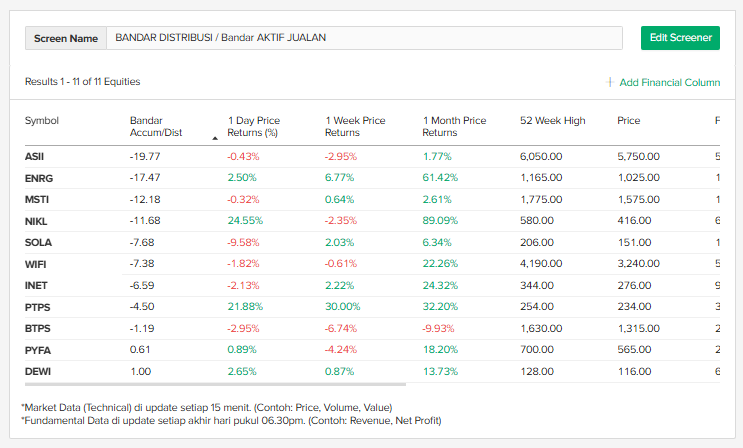Sort by 1 Week Price Returns header
743x448 pixels.
[355, 126]
